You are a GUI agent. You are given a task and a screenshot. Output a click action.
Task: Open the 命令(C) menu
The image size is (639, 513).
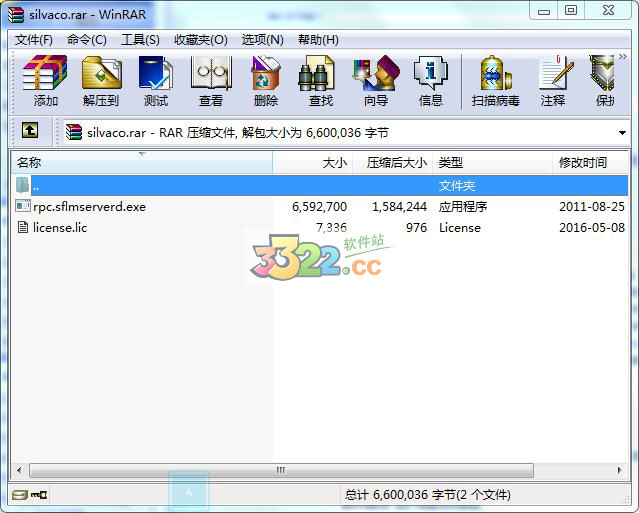[87, 40]
